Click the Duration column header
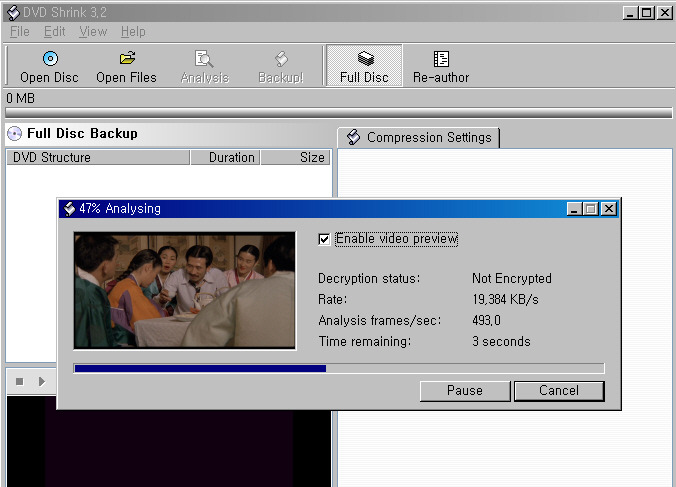 coord(225,157)
